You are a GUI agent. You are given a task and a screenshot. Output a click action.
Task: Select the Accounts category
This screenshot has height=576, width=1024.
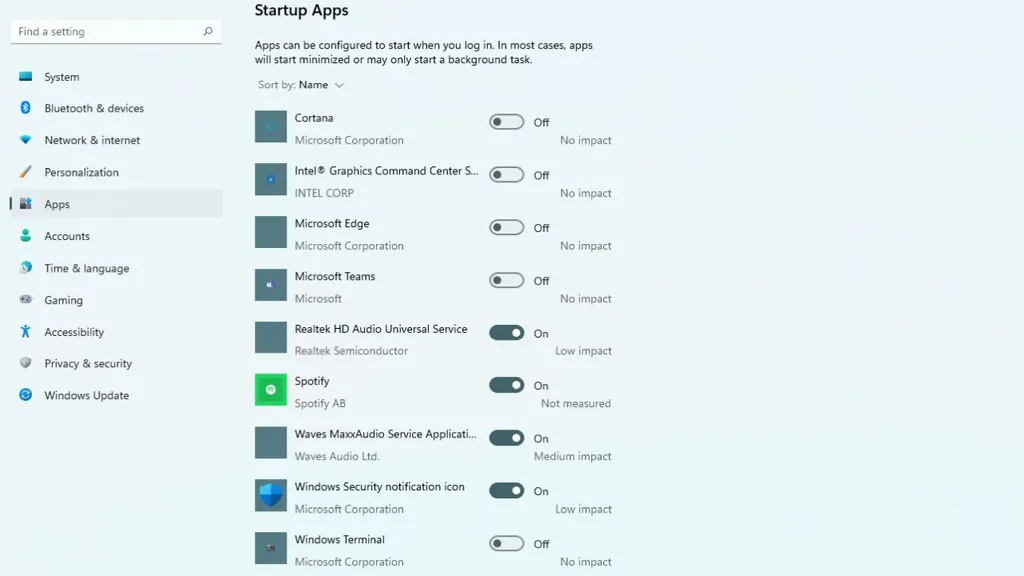pyautogui.click(x=67, y=236)
